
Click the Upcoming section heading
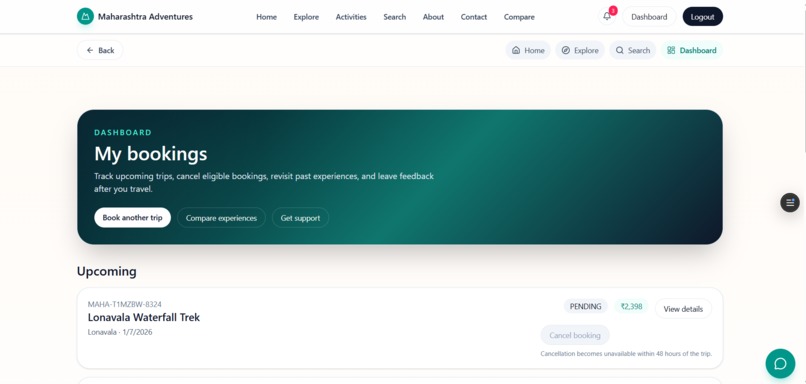107,271
